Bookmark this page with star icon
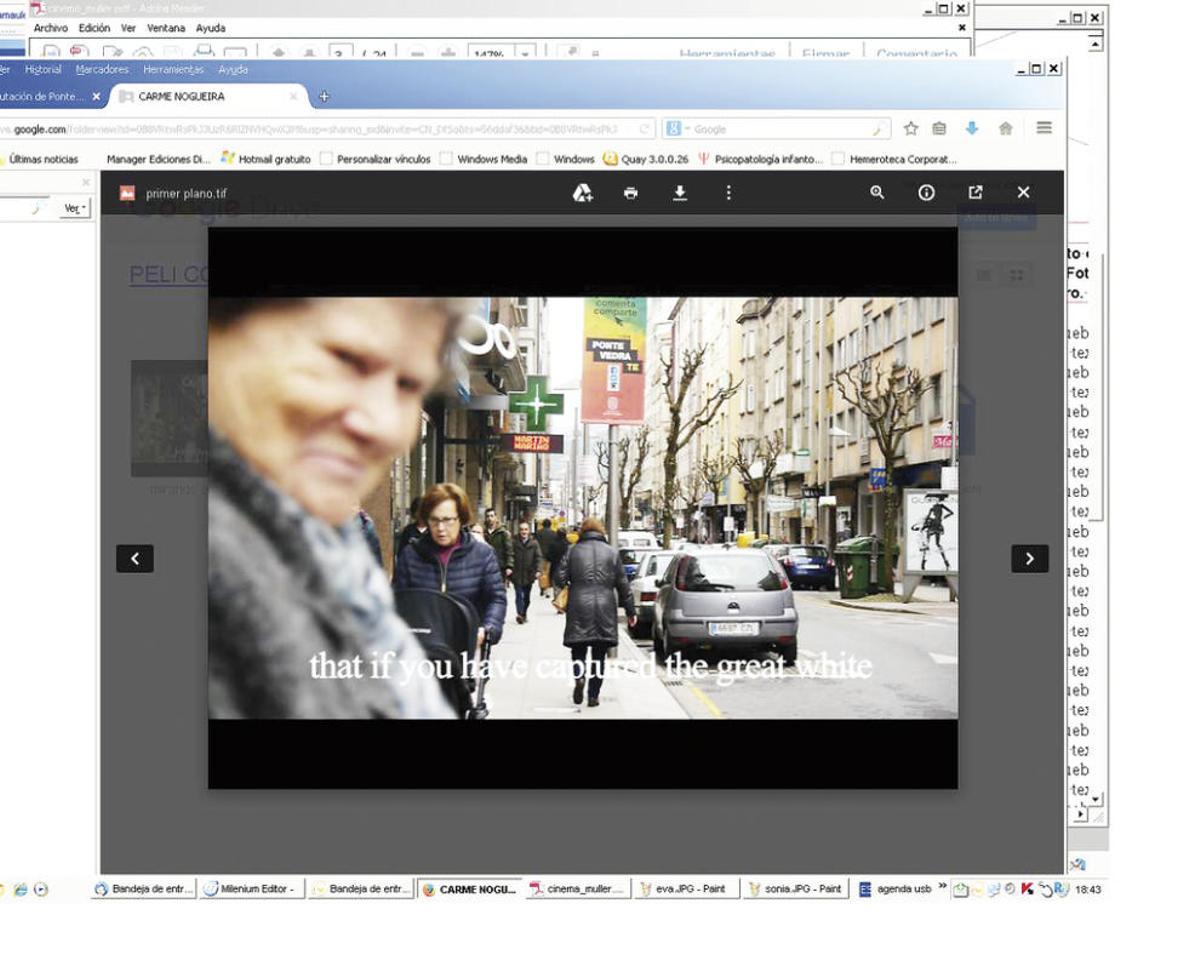Viewport: 1200px width, 960px height. point(910,128)
